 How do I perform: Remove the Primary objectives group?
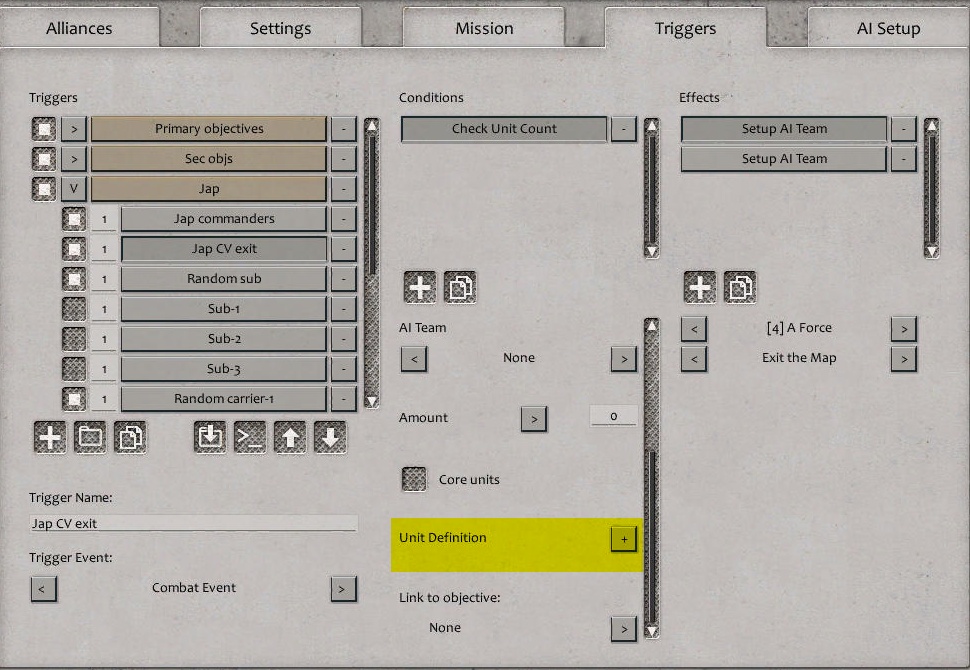point(343,129)
